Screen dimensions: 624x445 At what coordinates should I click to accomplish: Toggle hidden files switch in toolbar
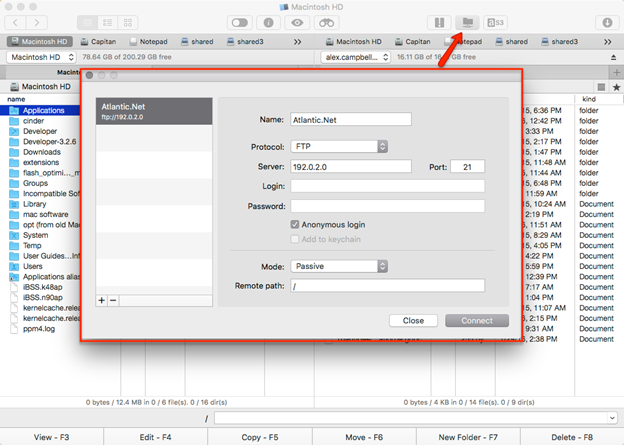pos(240,23)
